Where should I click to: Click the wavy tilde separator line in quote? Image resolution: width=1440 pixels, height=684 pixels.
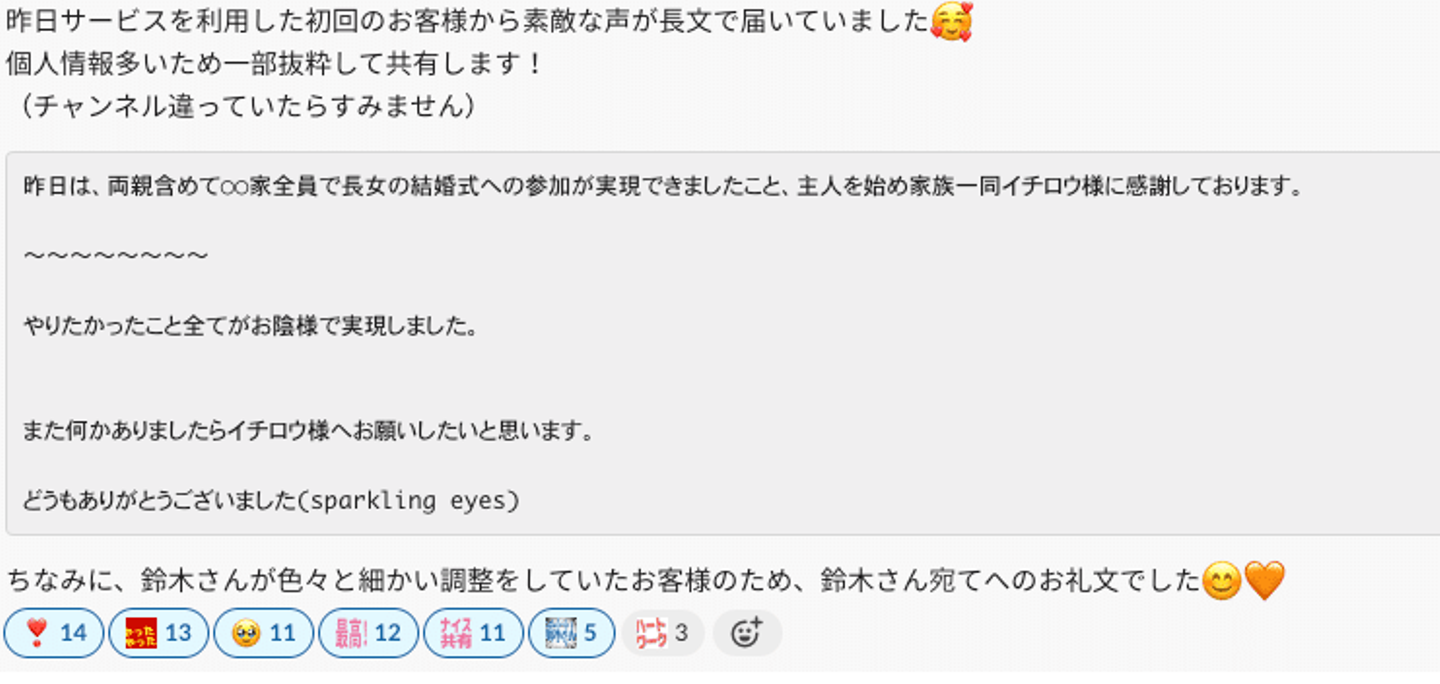click(116, 256)
